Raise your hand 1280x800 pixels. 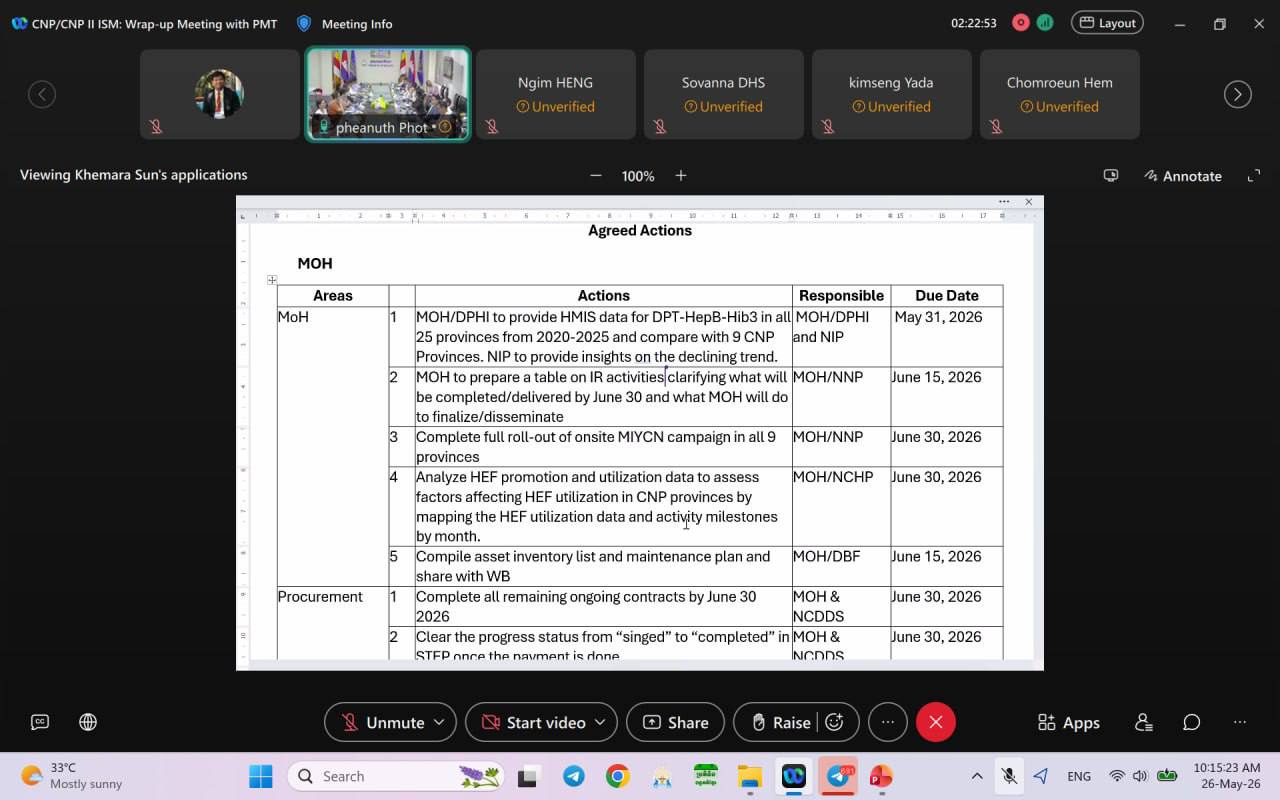pos(780,722)
